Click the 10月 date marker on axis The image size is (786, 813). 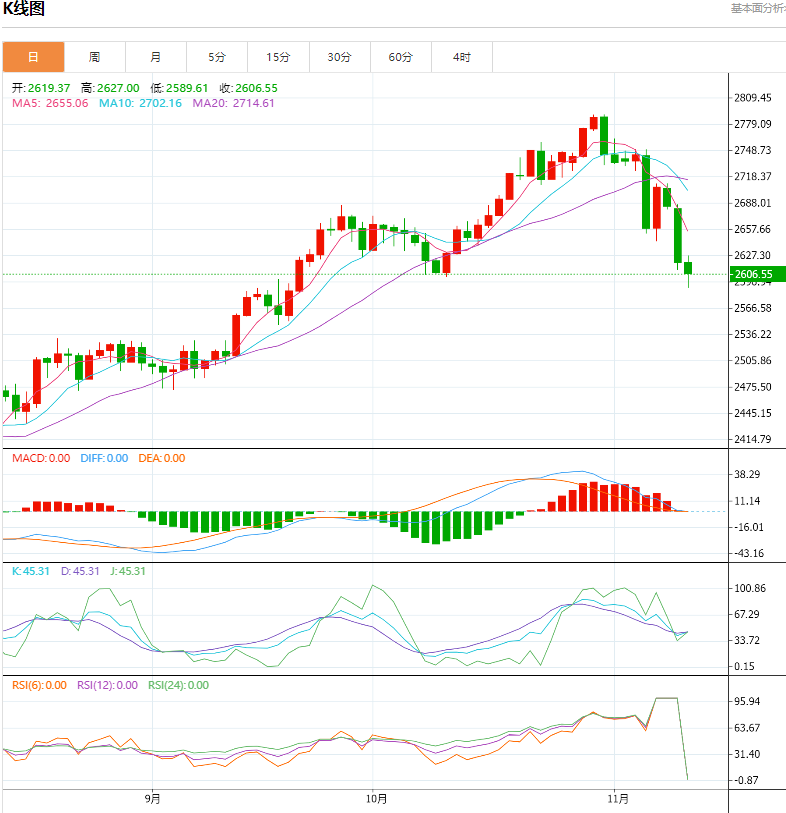[376, 798]
